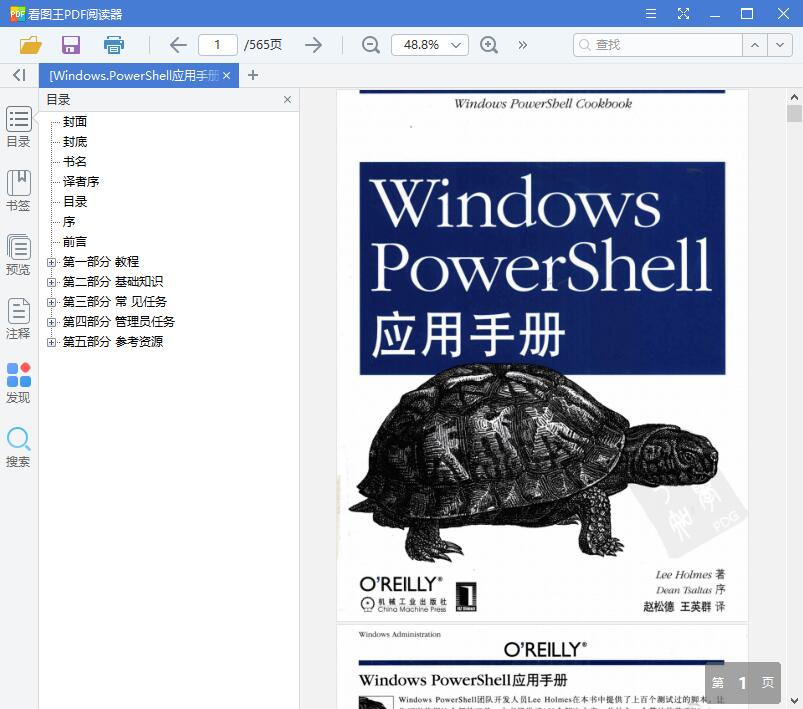
Task: Zoom out with the minus magnifier
Action: coord(370,45)
